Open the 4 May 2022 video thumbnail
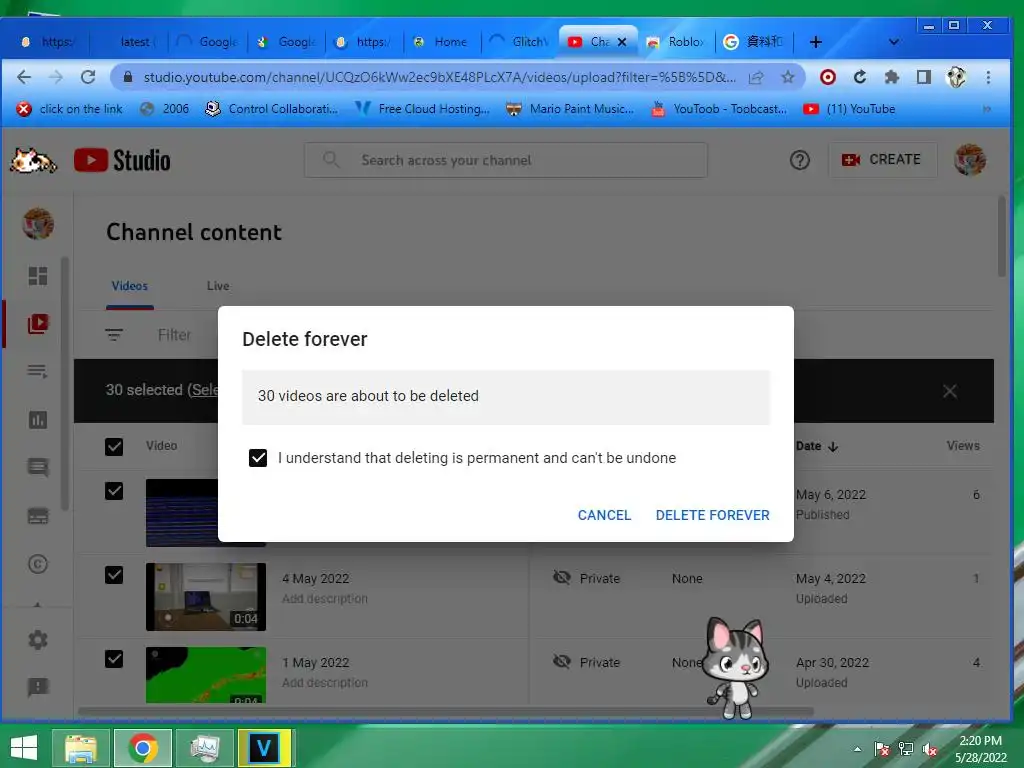Image resolution: width=1024 pixels, height=768 pixels. [x=206, y=597]
